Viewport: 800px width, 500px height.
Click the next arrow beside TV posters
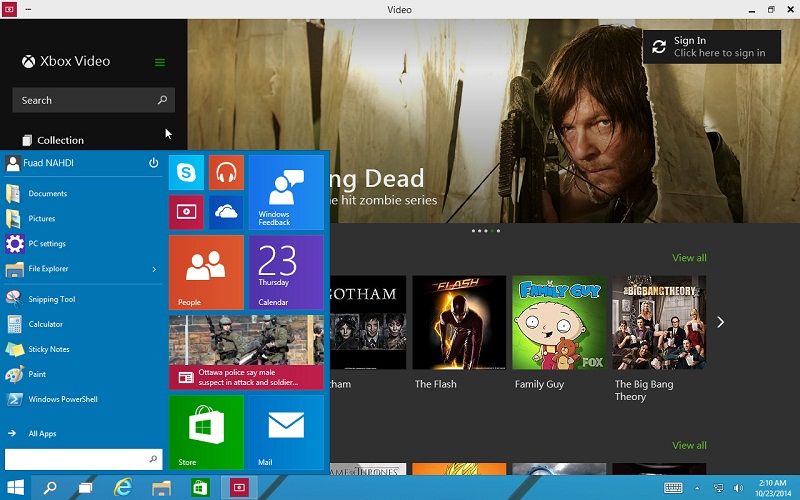pos(720,322)
